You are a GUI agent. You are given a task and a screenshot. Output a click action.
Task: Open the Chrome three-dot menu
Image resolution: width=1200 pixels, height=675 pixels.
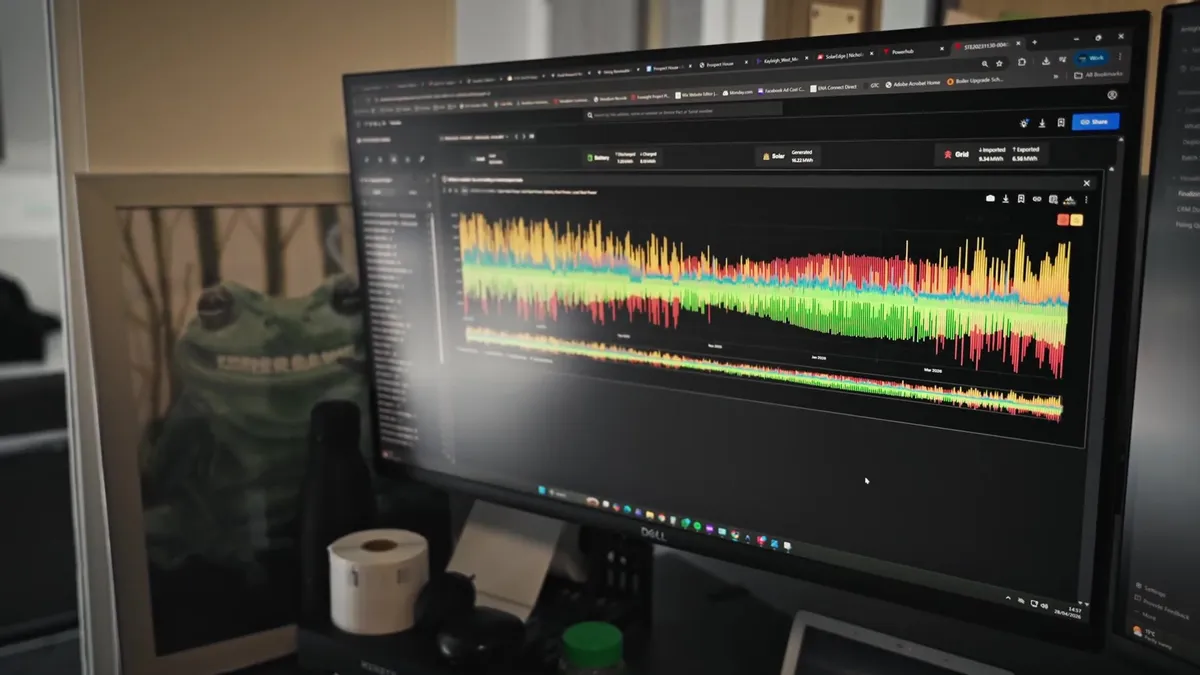1120,57
